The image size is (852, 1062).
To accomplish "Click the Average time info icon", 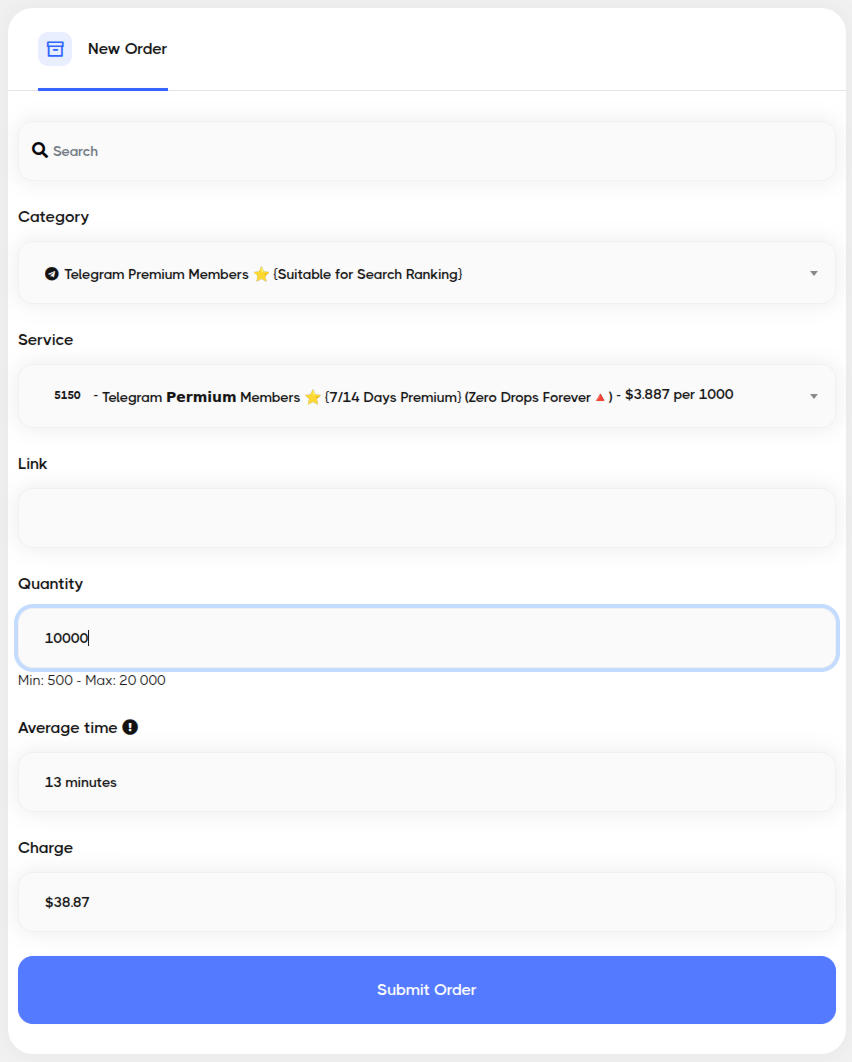I will [130, 727].
